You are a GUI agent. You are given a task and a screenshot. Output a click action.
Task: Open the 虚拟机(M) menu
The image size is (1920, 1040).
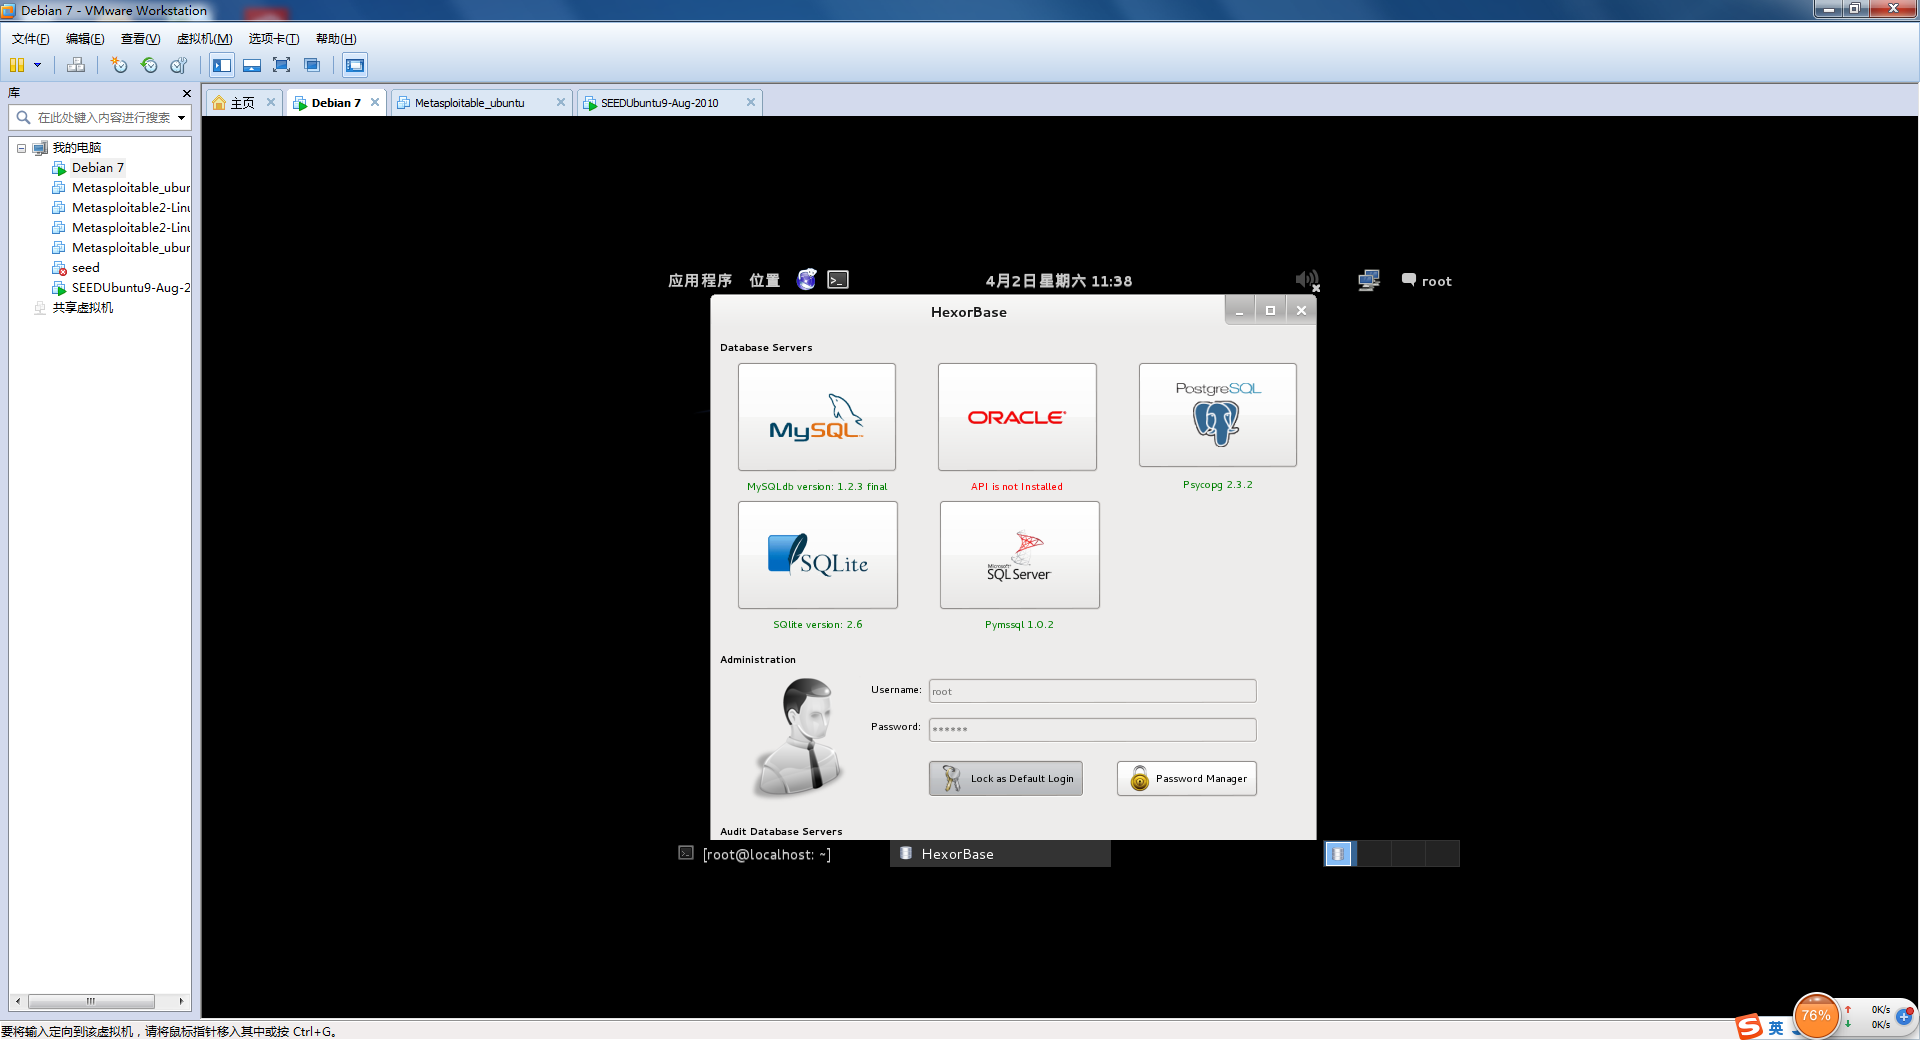click(204, 39)
